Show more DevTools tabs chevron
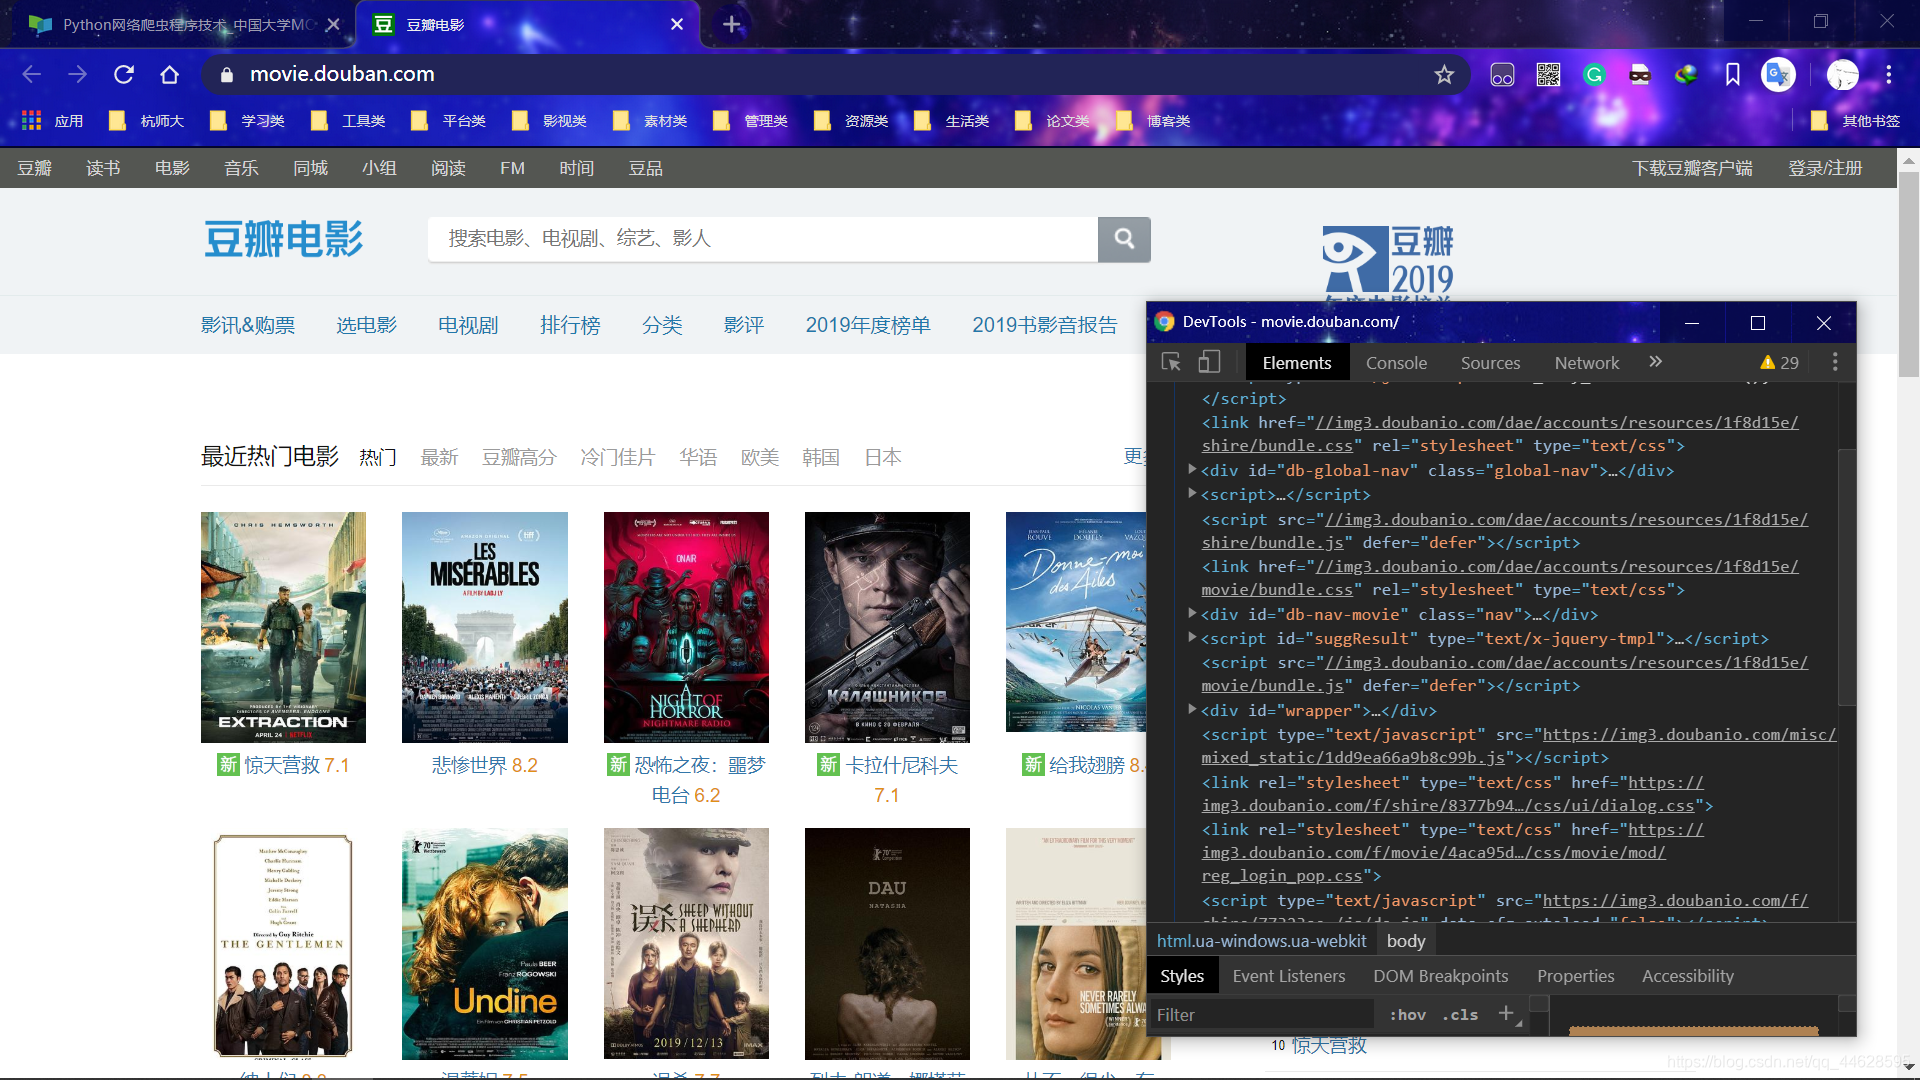This screenshot has width=1920, height=1080. point(1656,362)
